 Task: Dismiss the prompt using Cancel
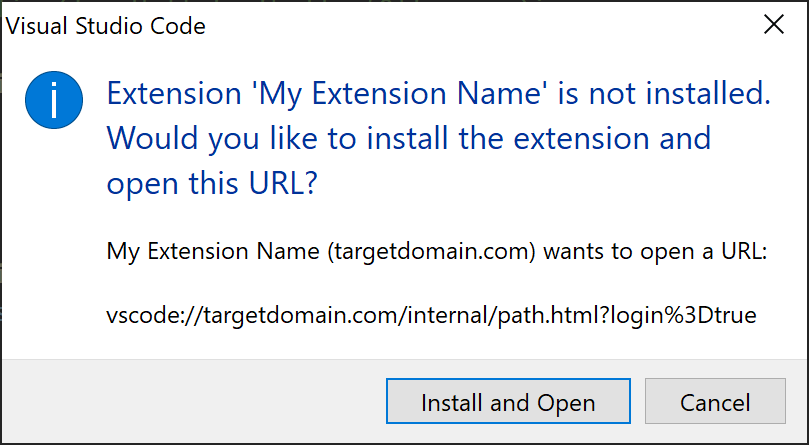point(715,401)
